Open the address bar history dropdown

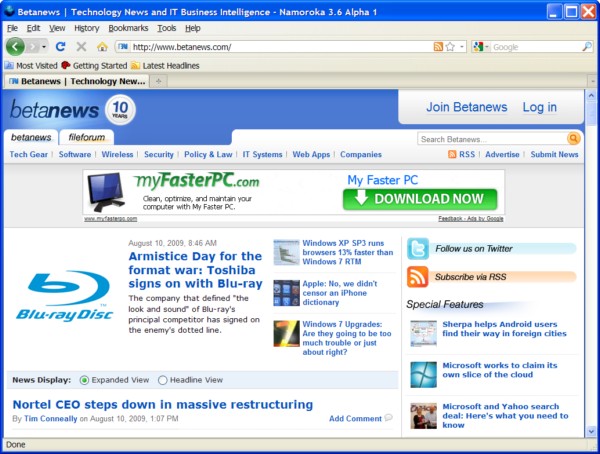pos(462,47)
